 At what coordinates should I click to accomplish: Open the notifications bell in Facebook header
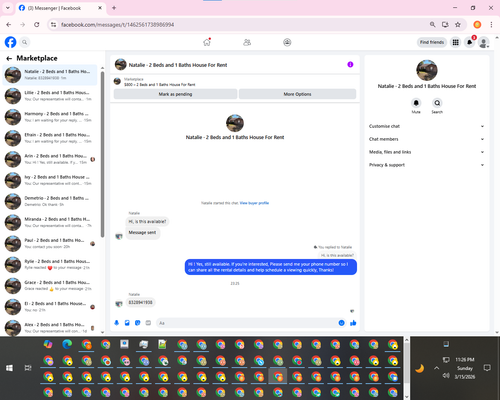[469, 42]
